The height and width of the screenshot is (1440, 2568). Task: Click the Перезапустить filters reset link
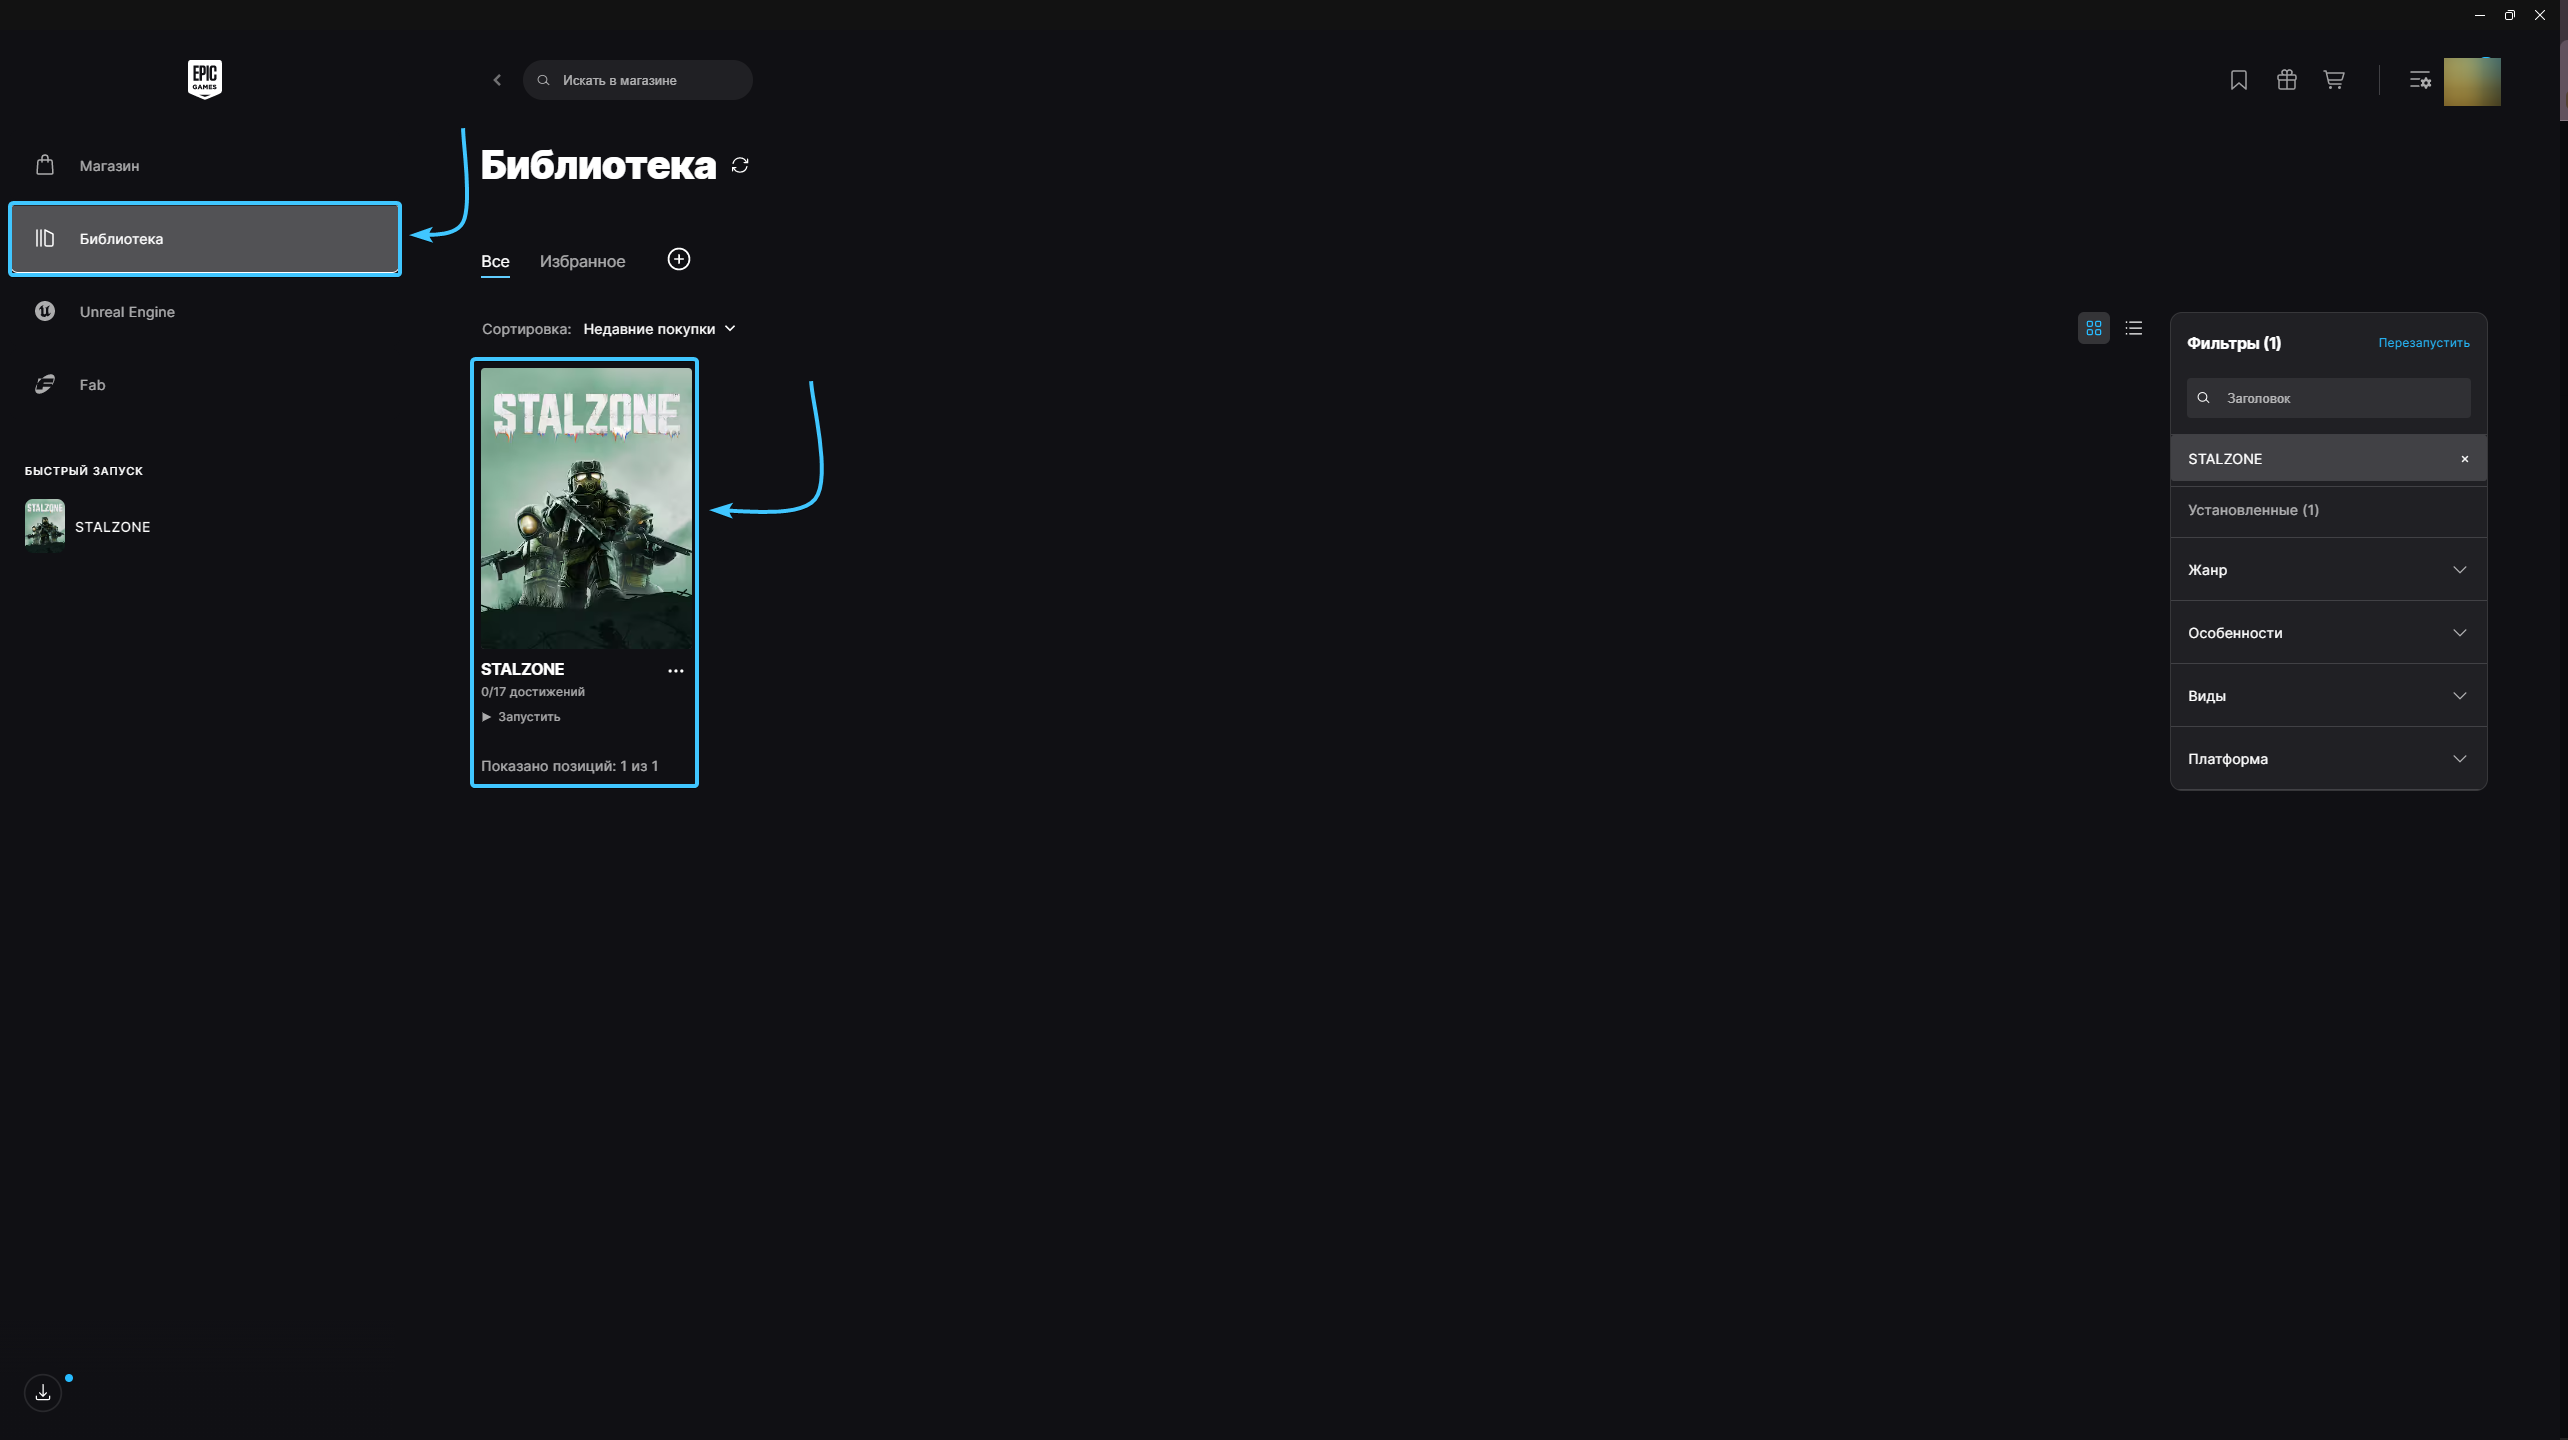click(x=2424, y=343)
